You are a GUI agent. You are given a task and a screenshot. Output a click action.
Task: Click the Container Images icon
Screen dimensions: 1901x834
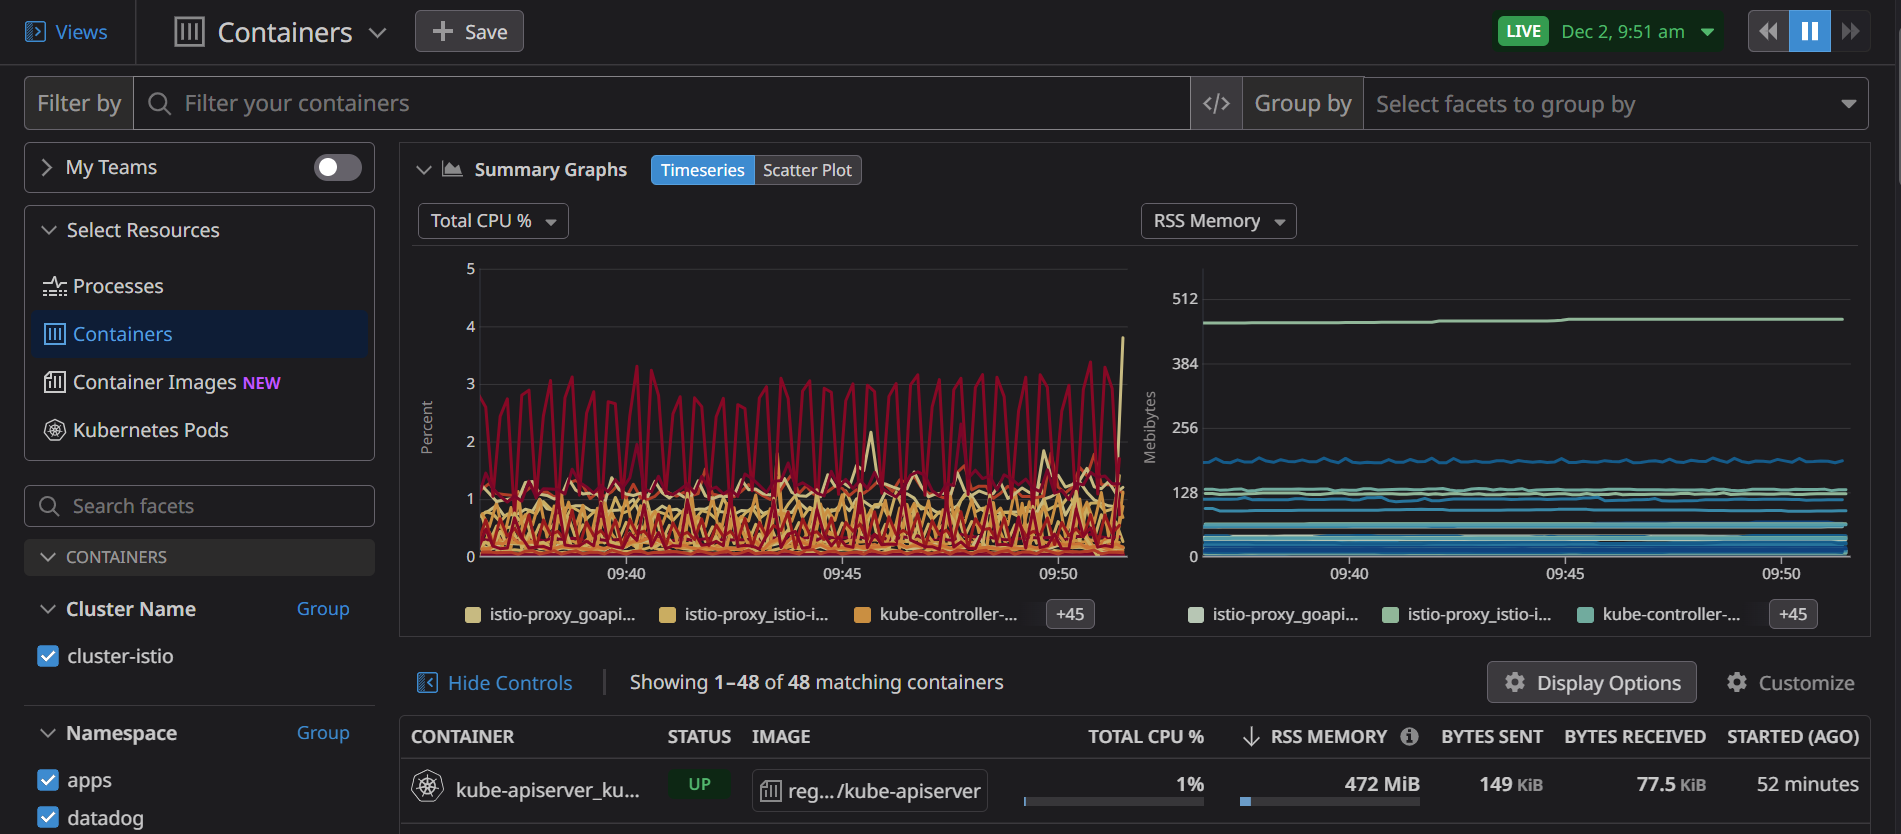[x=55, y=382]
